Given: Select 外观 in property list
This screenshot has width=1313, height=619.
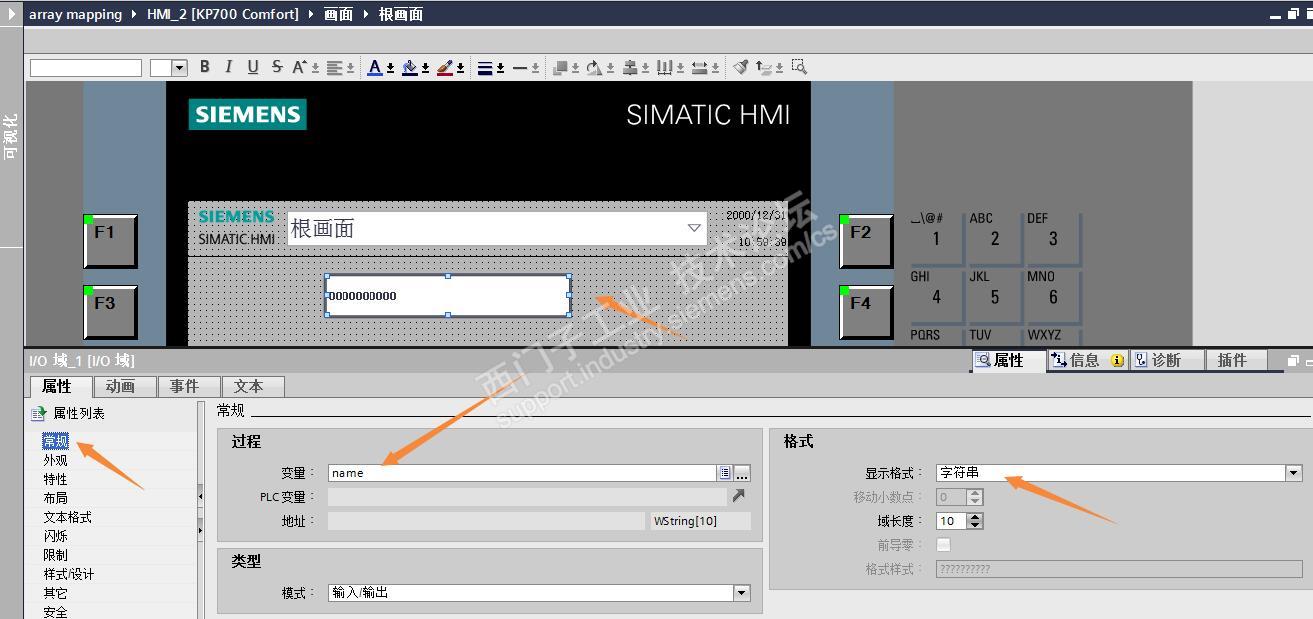Looking at the screenshot, I should pyautogui.click(x=55, y=460).
